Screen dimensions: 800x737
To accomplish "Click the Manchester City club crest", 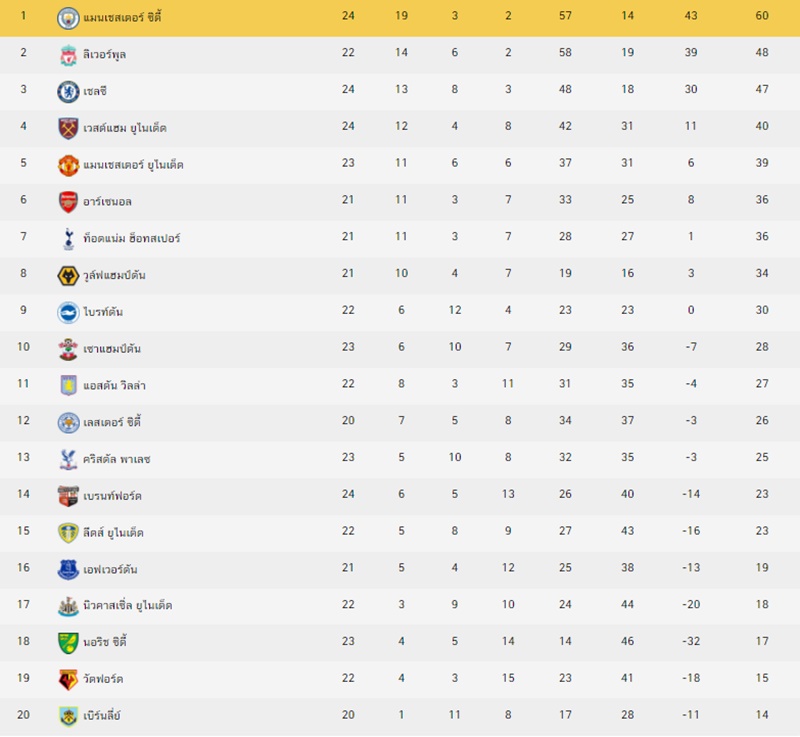I will [68, 18].
